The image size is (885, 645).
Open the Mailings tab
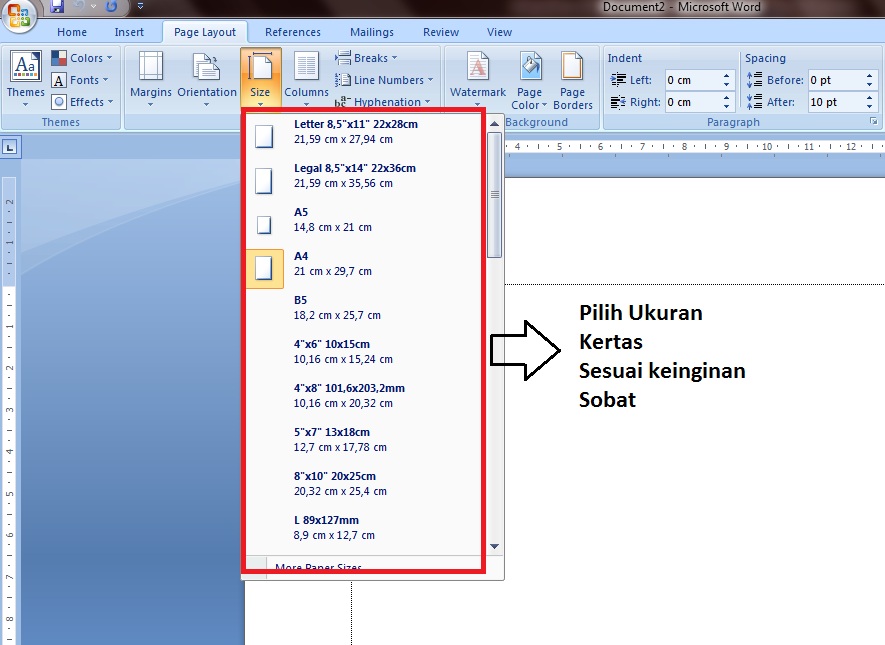coord(371,32)
